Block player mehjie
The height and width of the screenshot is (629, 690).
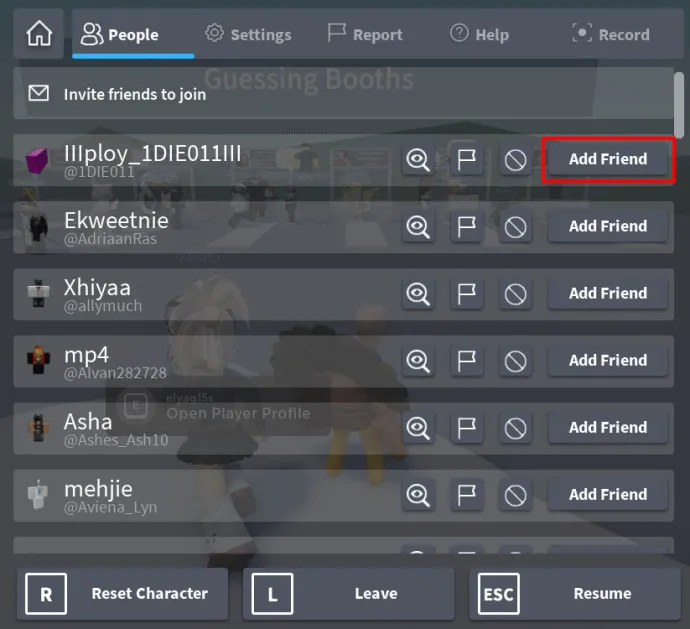click(x=515, y=495)
